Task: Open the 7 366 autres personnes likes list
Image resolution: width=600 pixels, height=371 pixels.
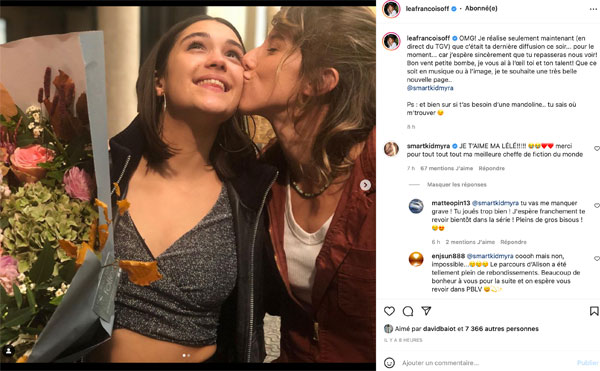Action: [502, 329]
